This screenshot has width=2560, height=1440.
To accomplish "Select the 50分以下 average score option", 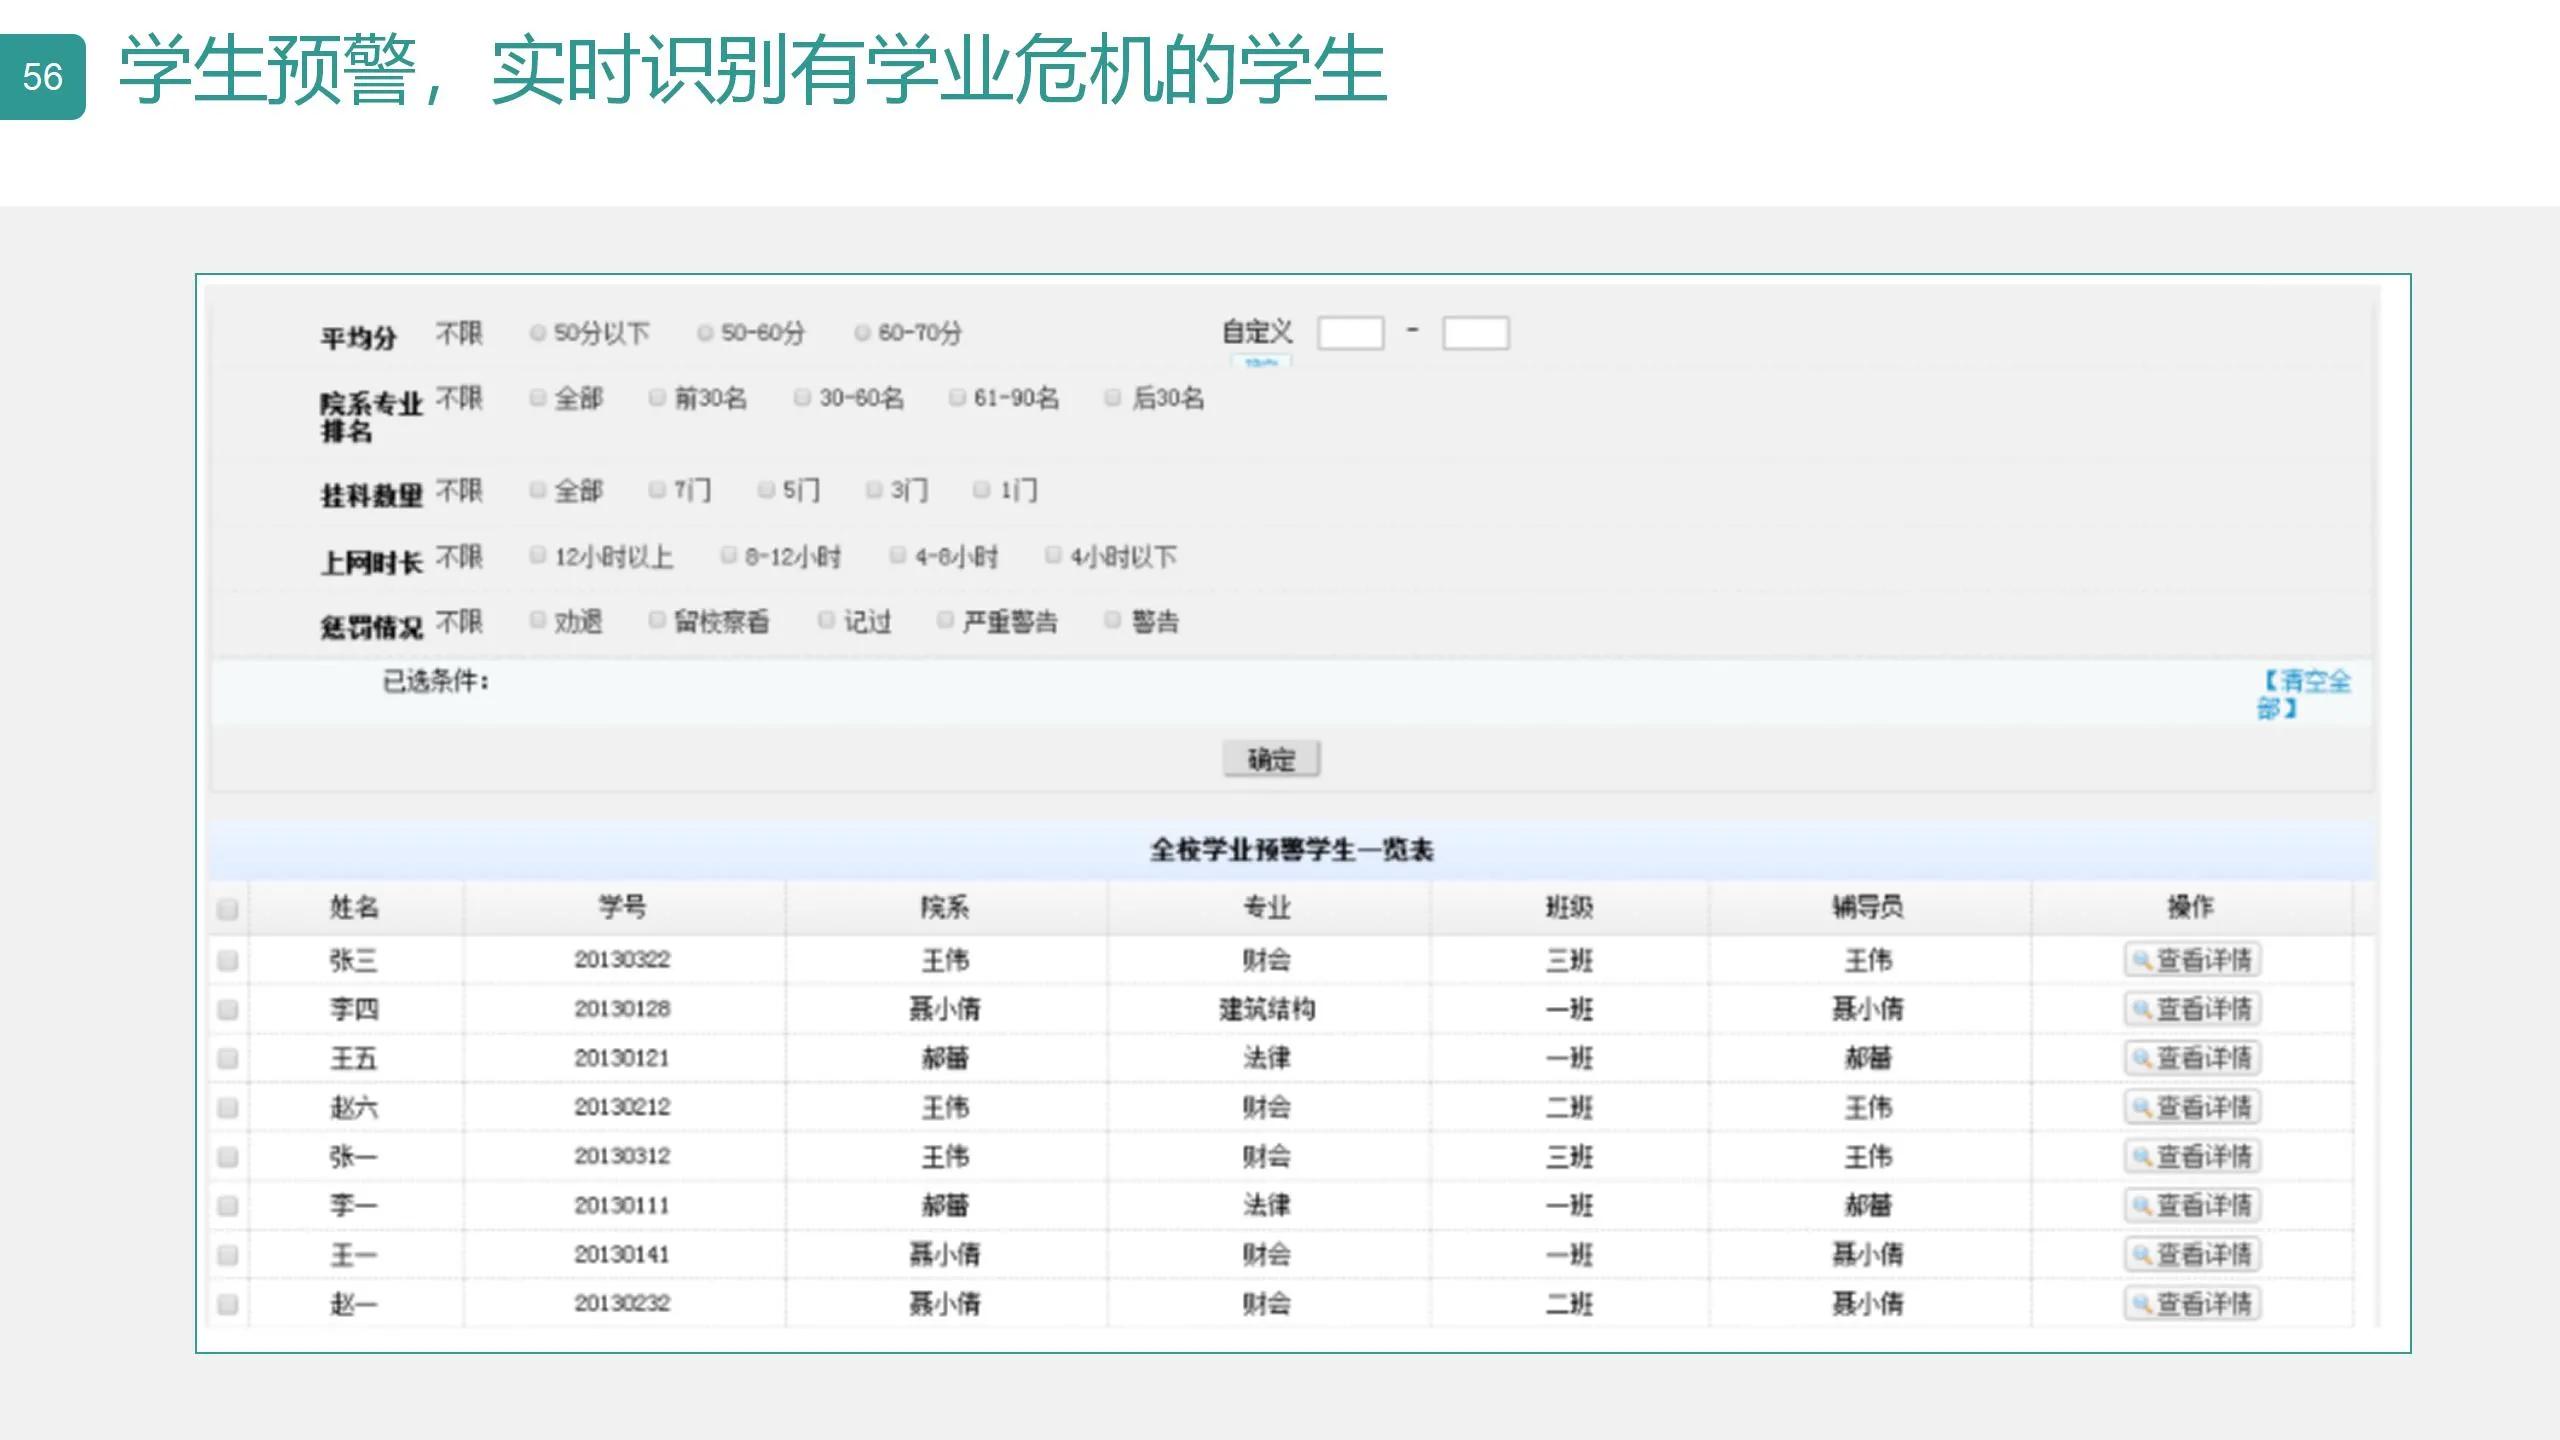I will click(x=537, y=333).
